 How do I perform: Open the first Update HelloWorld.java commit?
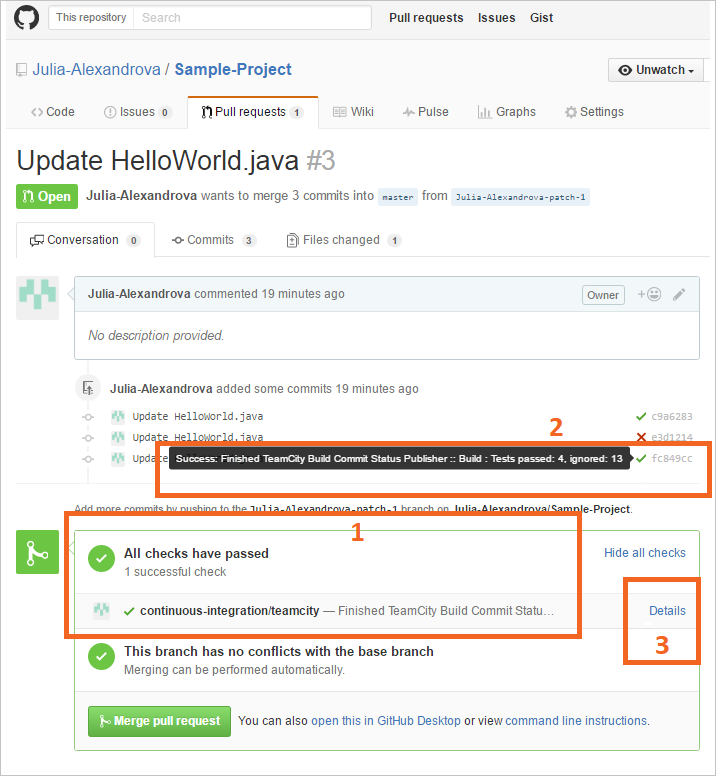tap(197, 416)
